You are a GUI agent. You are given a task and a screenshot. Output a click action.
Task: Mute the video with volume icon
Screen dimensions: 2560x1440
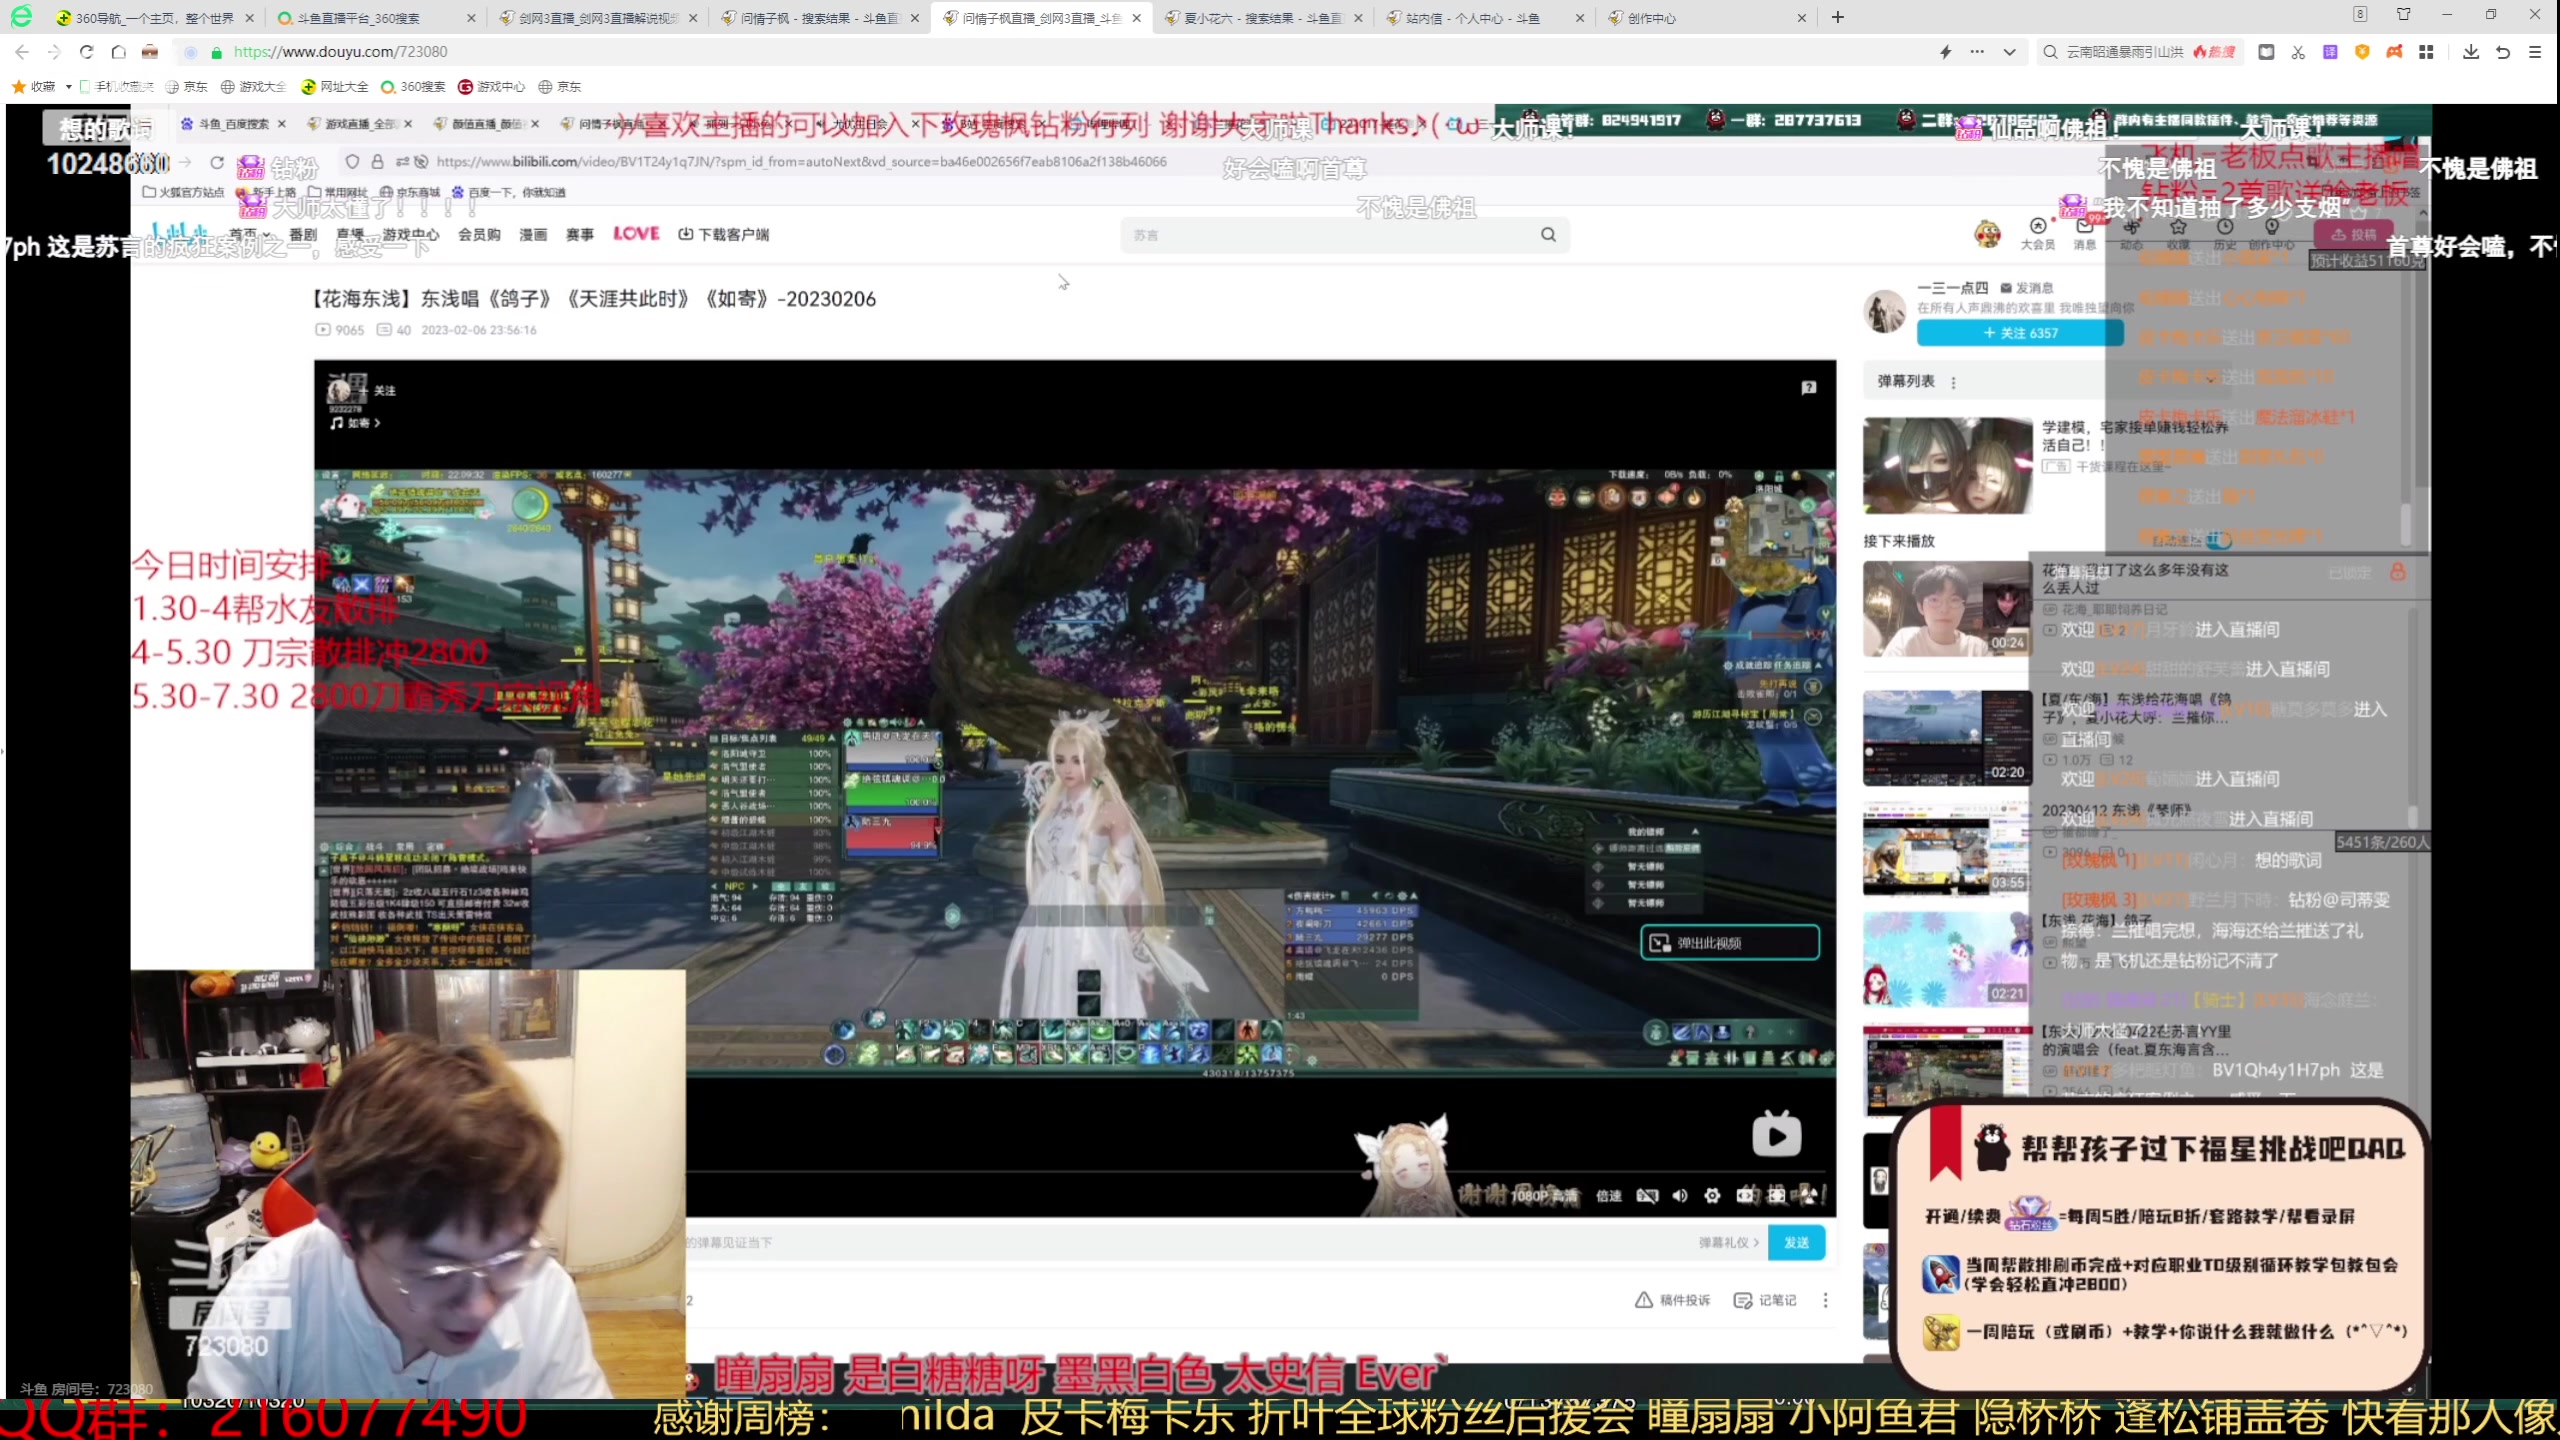point(1680,1196)
